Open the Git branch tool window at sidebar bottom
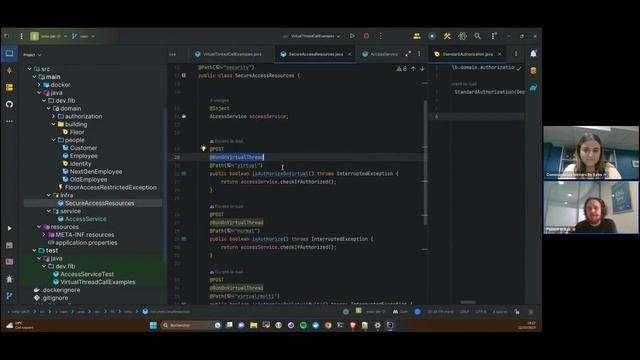Screen dimensions: 640x360 pyautogui.click(x=9, y=296)
